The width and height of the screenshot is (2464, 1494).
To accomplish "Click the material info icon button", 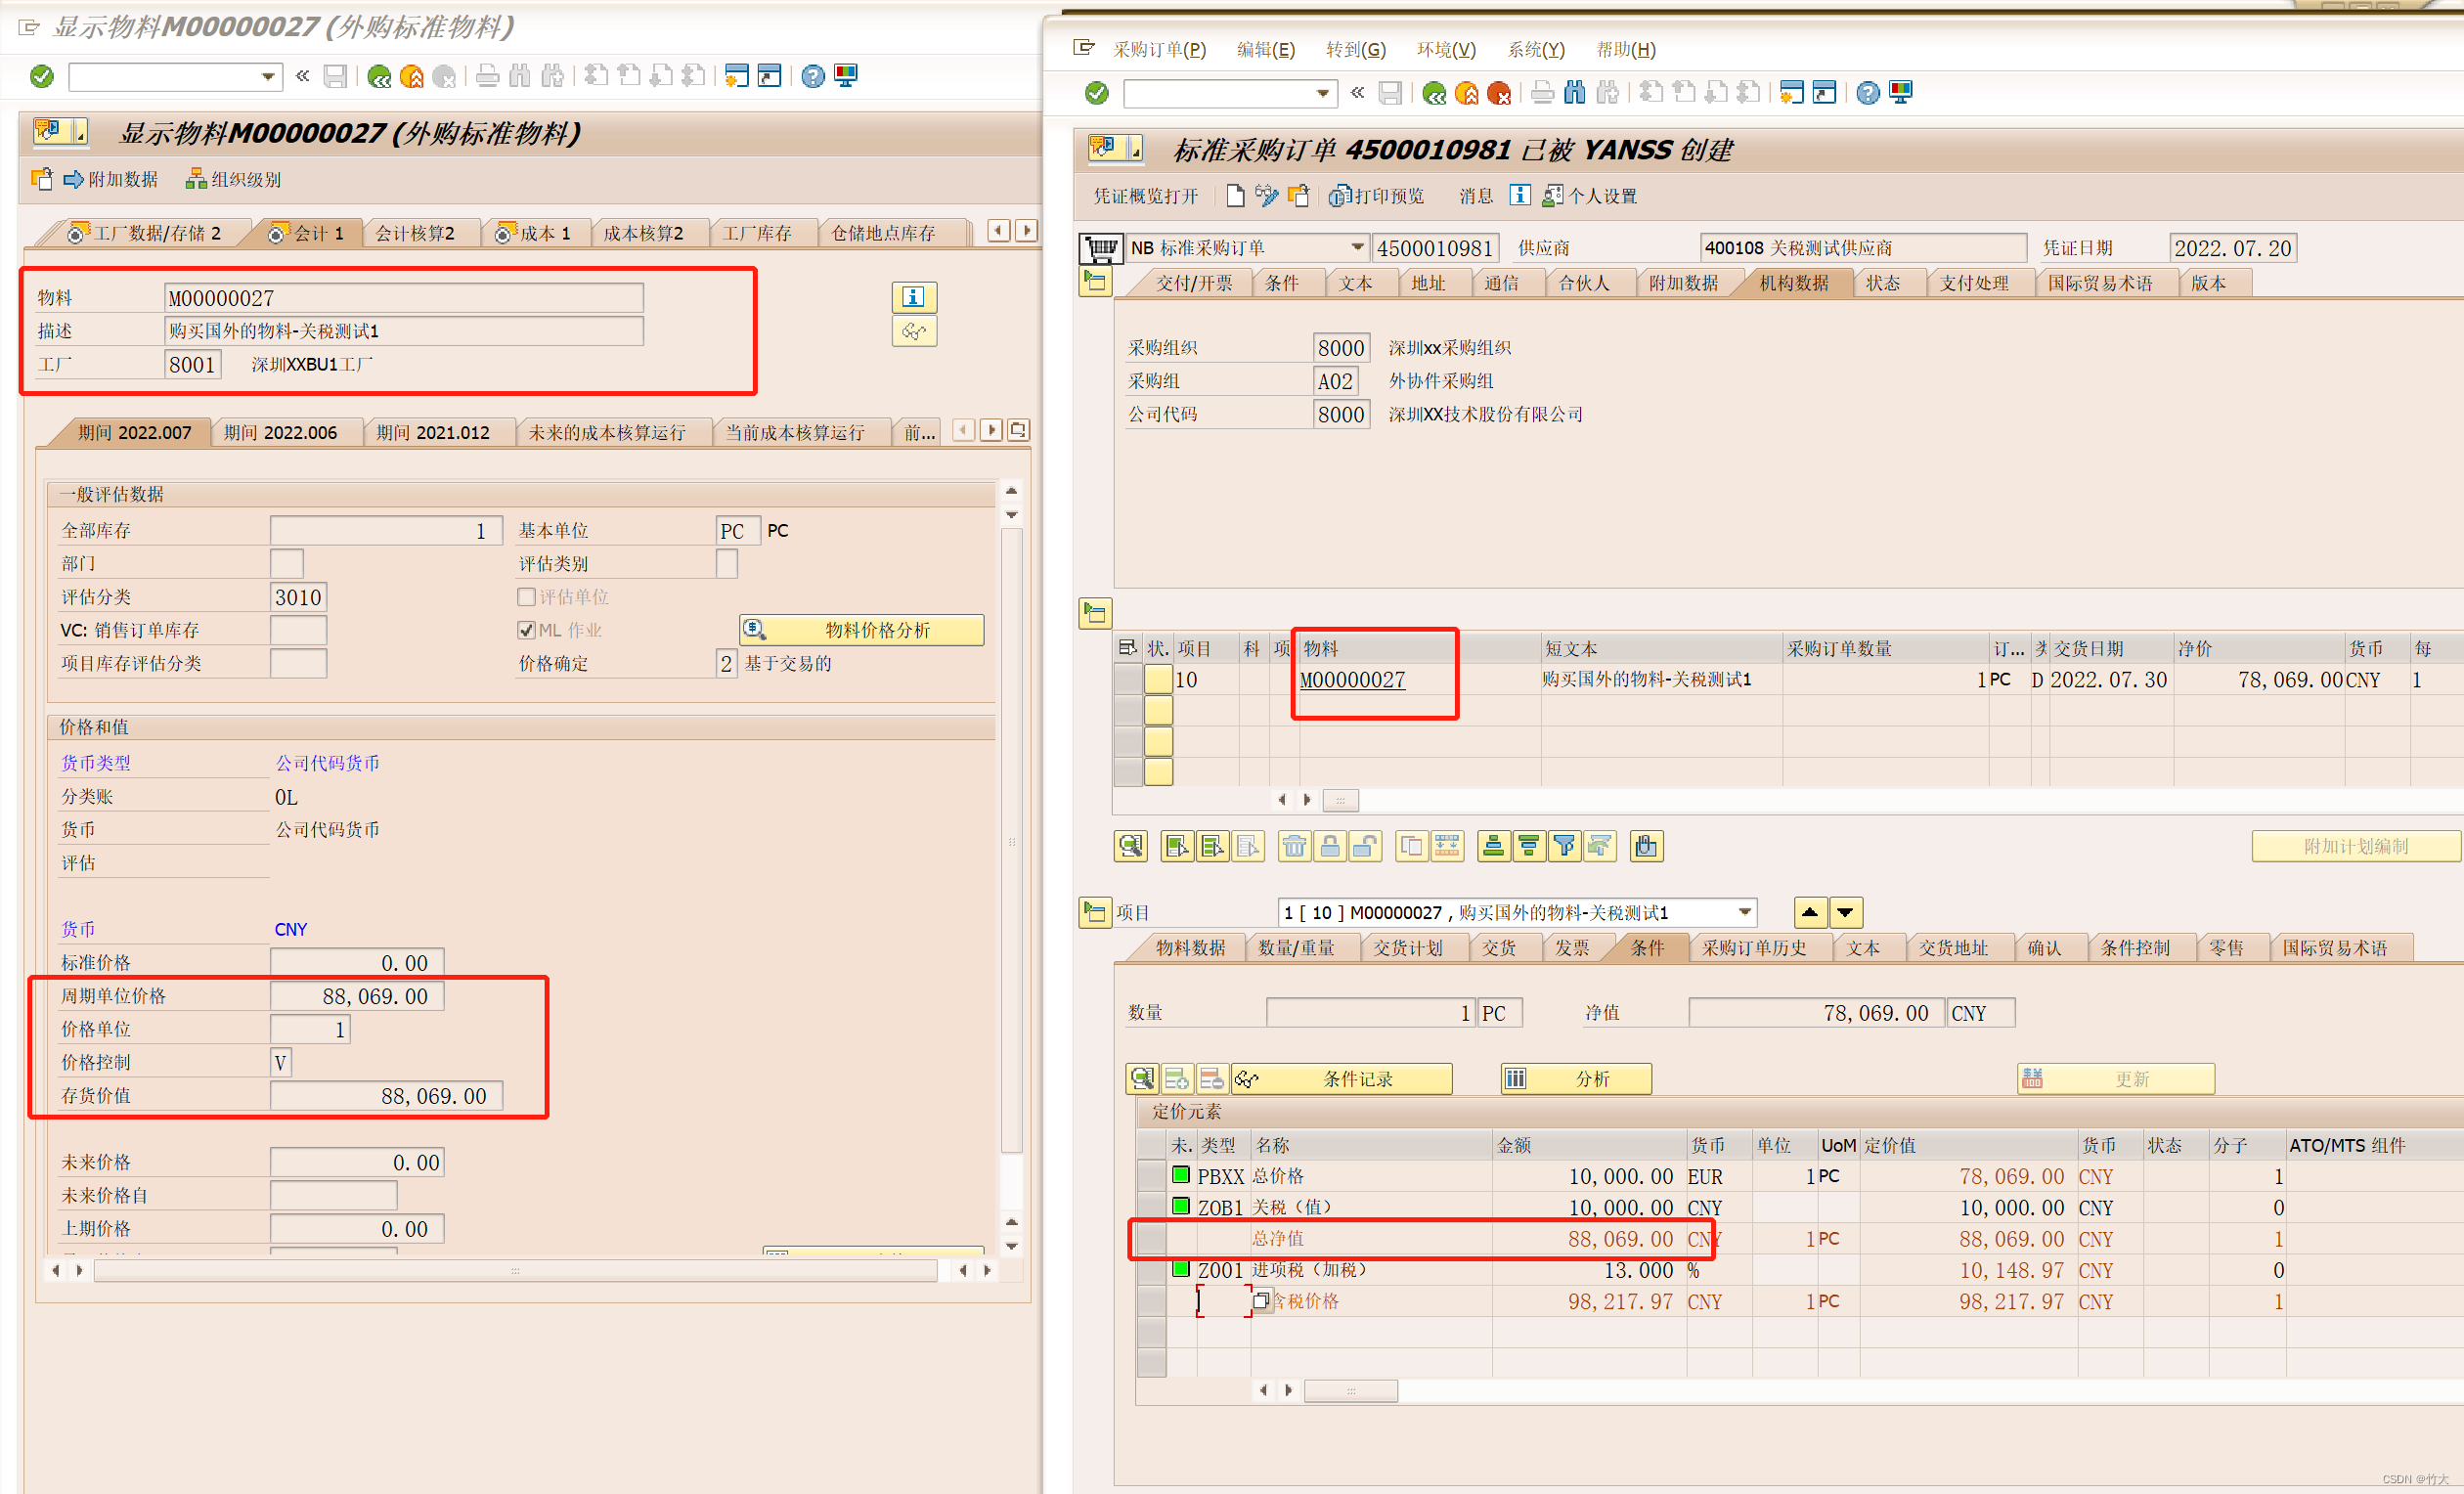I will pyautogui.click(x=913, y=296).
